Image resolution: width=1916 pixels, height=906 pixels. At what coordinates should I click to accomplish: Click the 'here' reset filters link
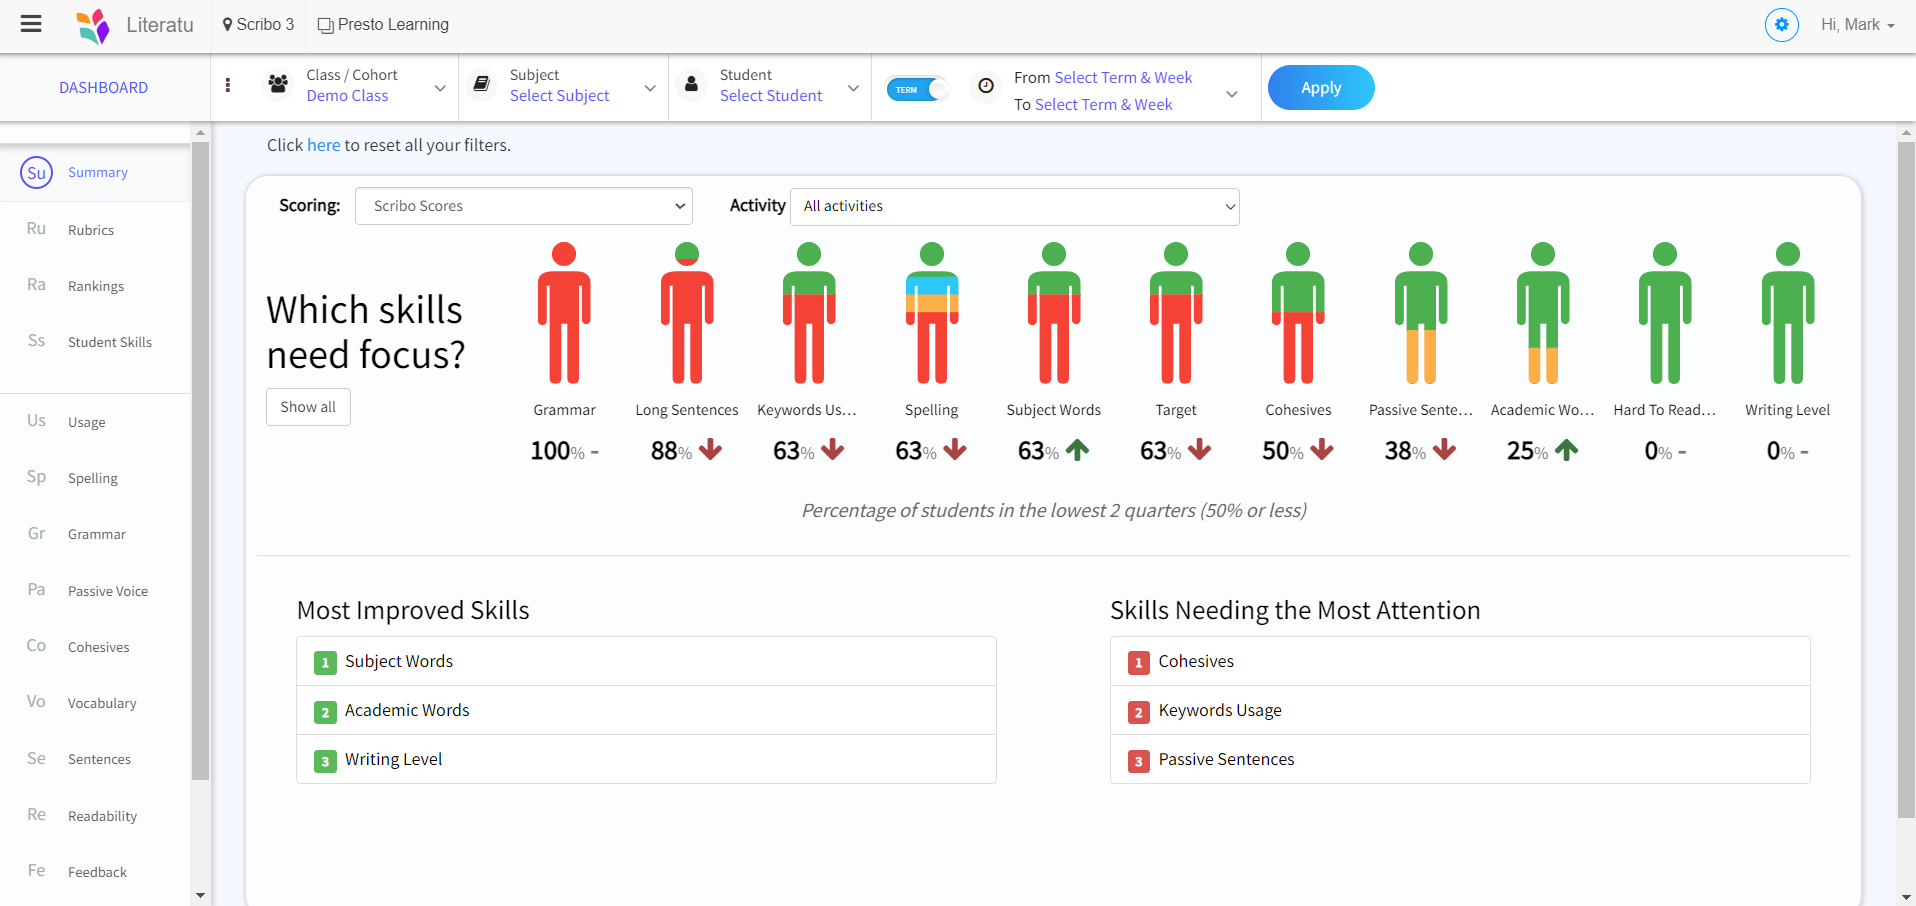coord(323,145)
